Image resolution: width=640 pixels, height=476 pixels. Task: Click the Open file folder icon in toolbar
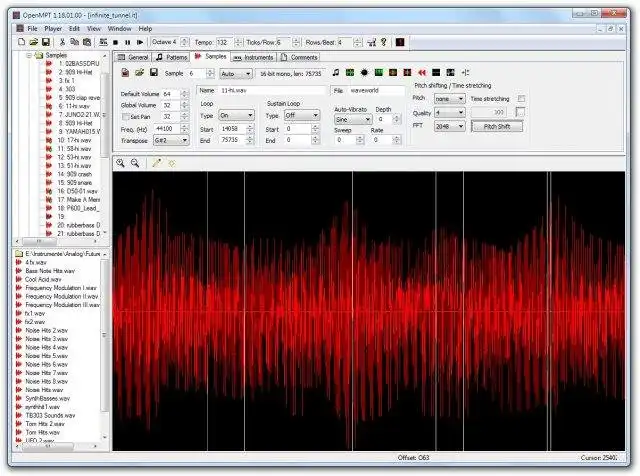pyautogui.click(x=33, y=42)
